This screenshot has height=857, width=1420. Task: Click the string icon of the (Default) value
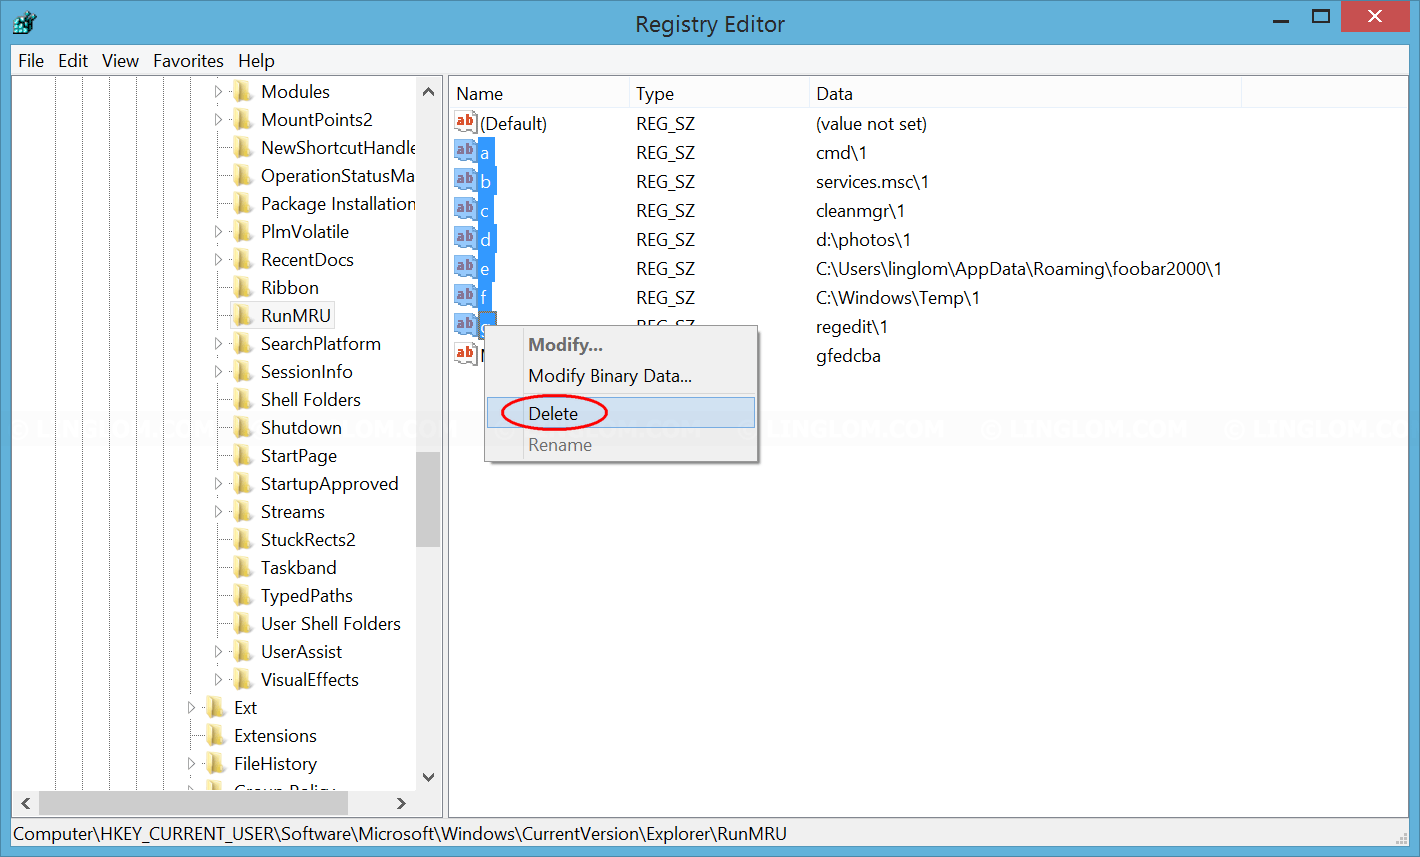(x=465, y=123)
